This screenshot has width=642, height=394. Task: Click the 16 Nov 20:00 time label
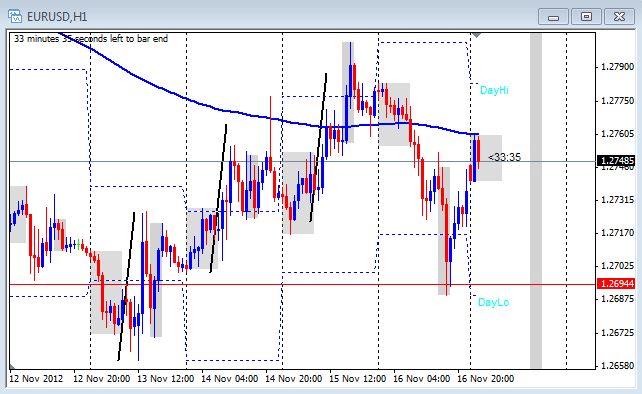pos(486,378)
